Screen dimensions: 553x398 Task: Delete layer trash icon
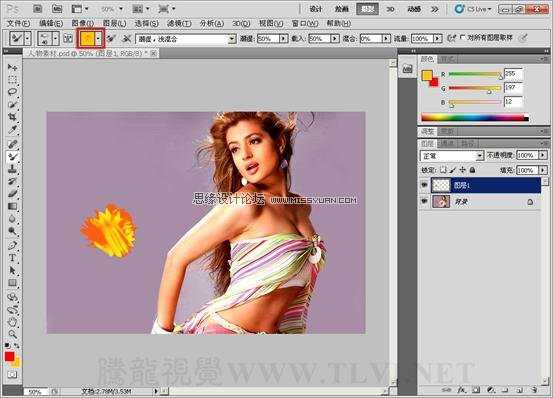pos(534,390)
